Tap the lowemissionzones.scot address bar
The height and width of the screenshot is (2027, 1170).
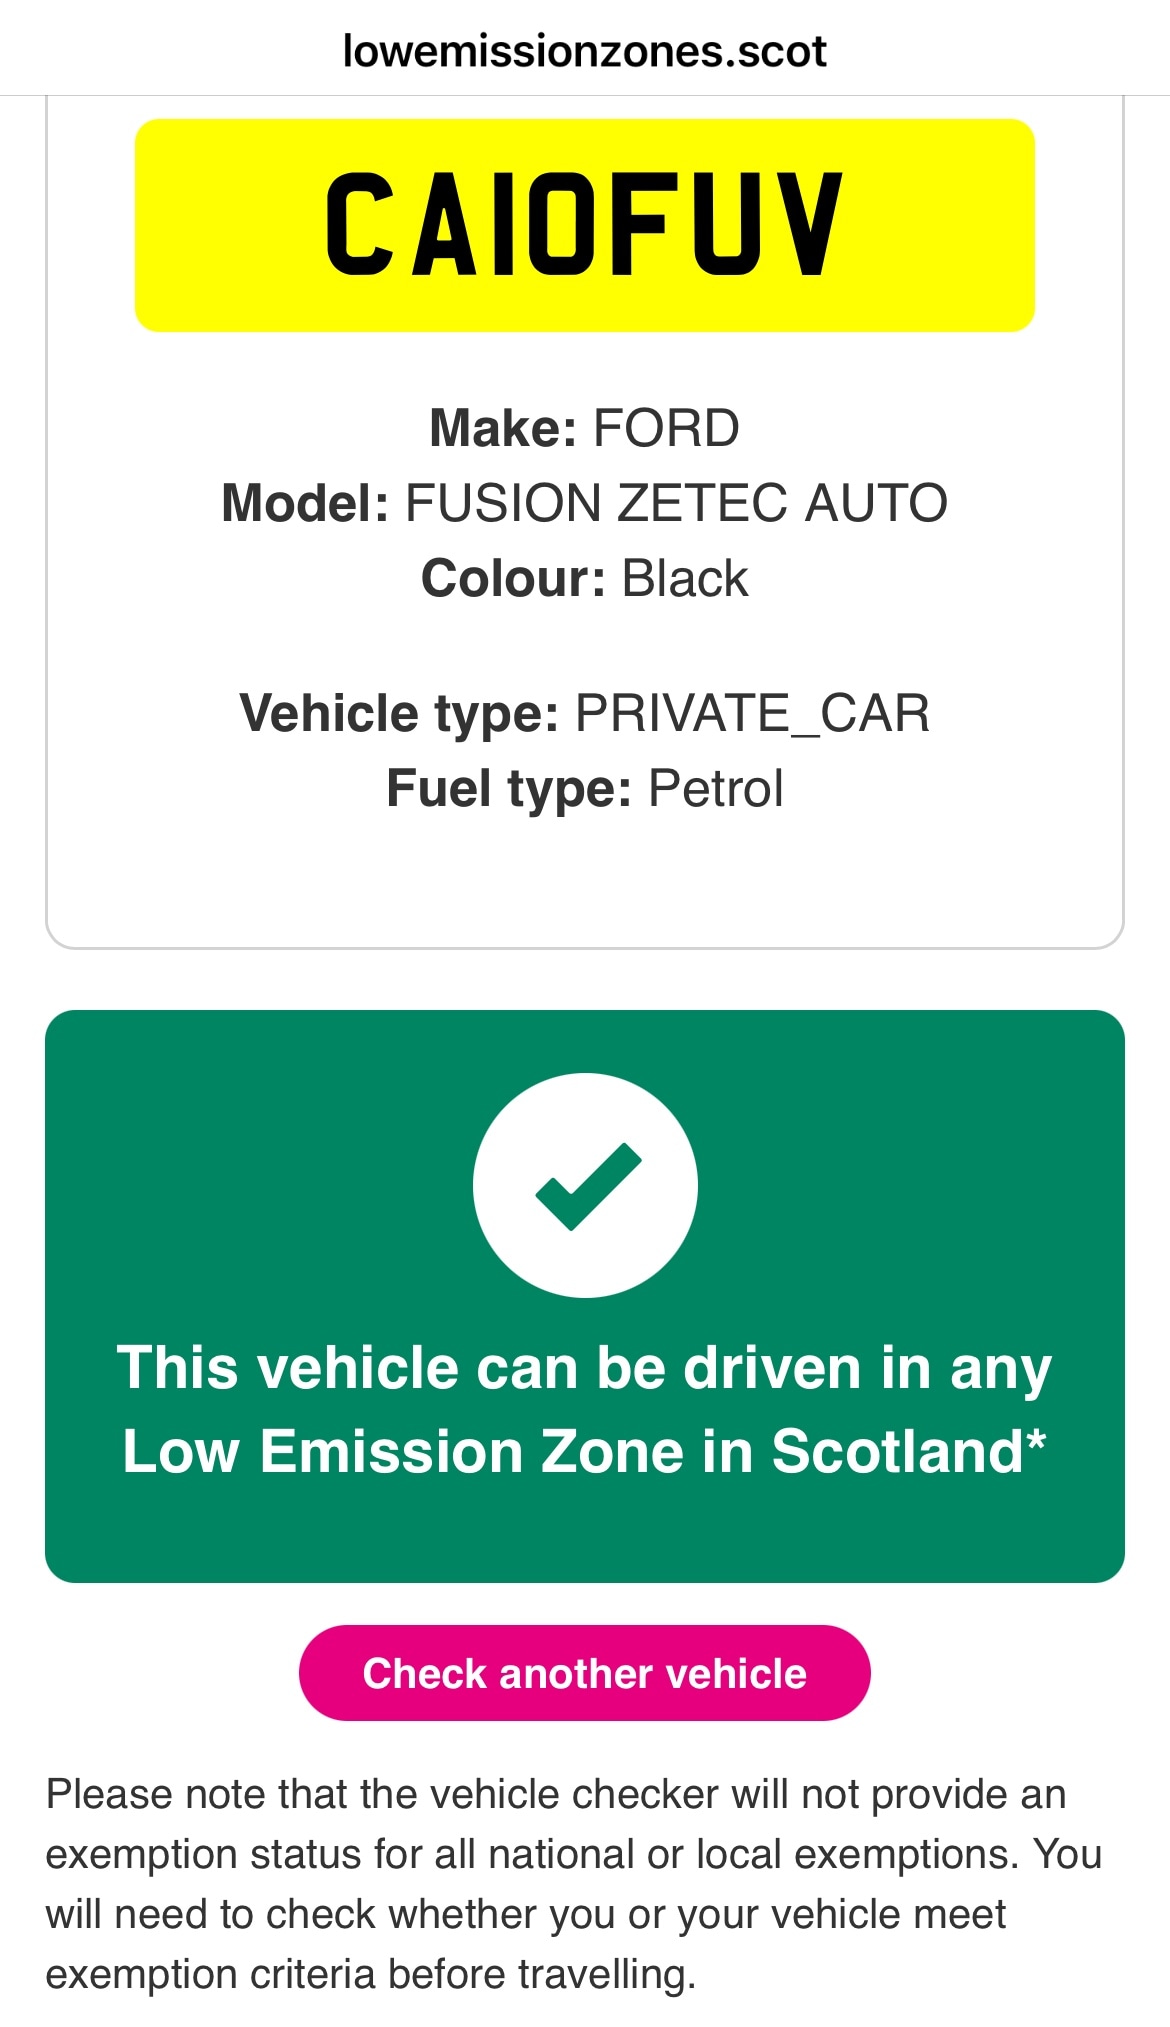(x=585, y=52)
